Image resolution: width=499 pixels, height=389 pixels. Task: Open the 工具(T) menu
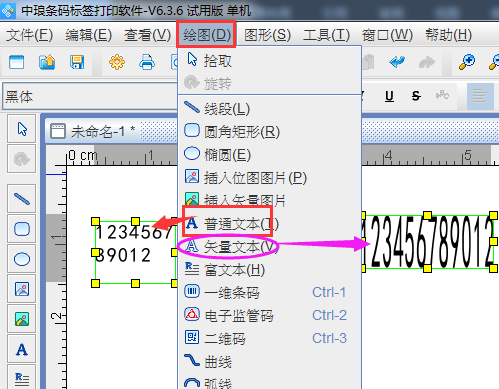(x=326, y=35)
